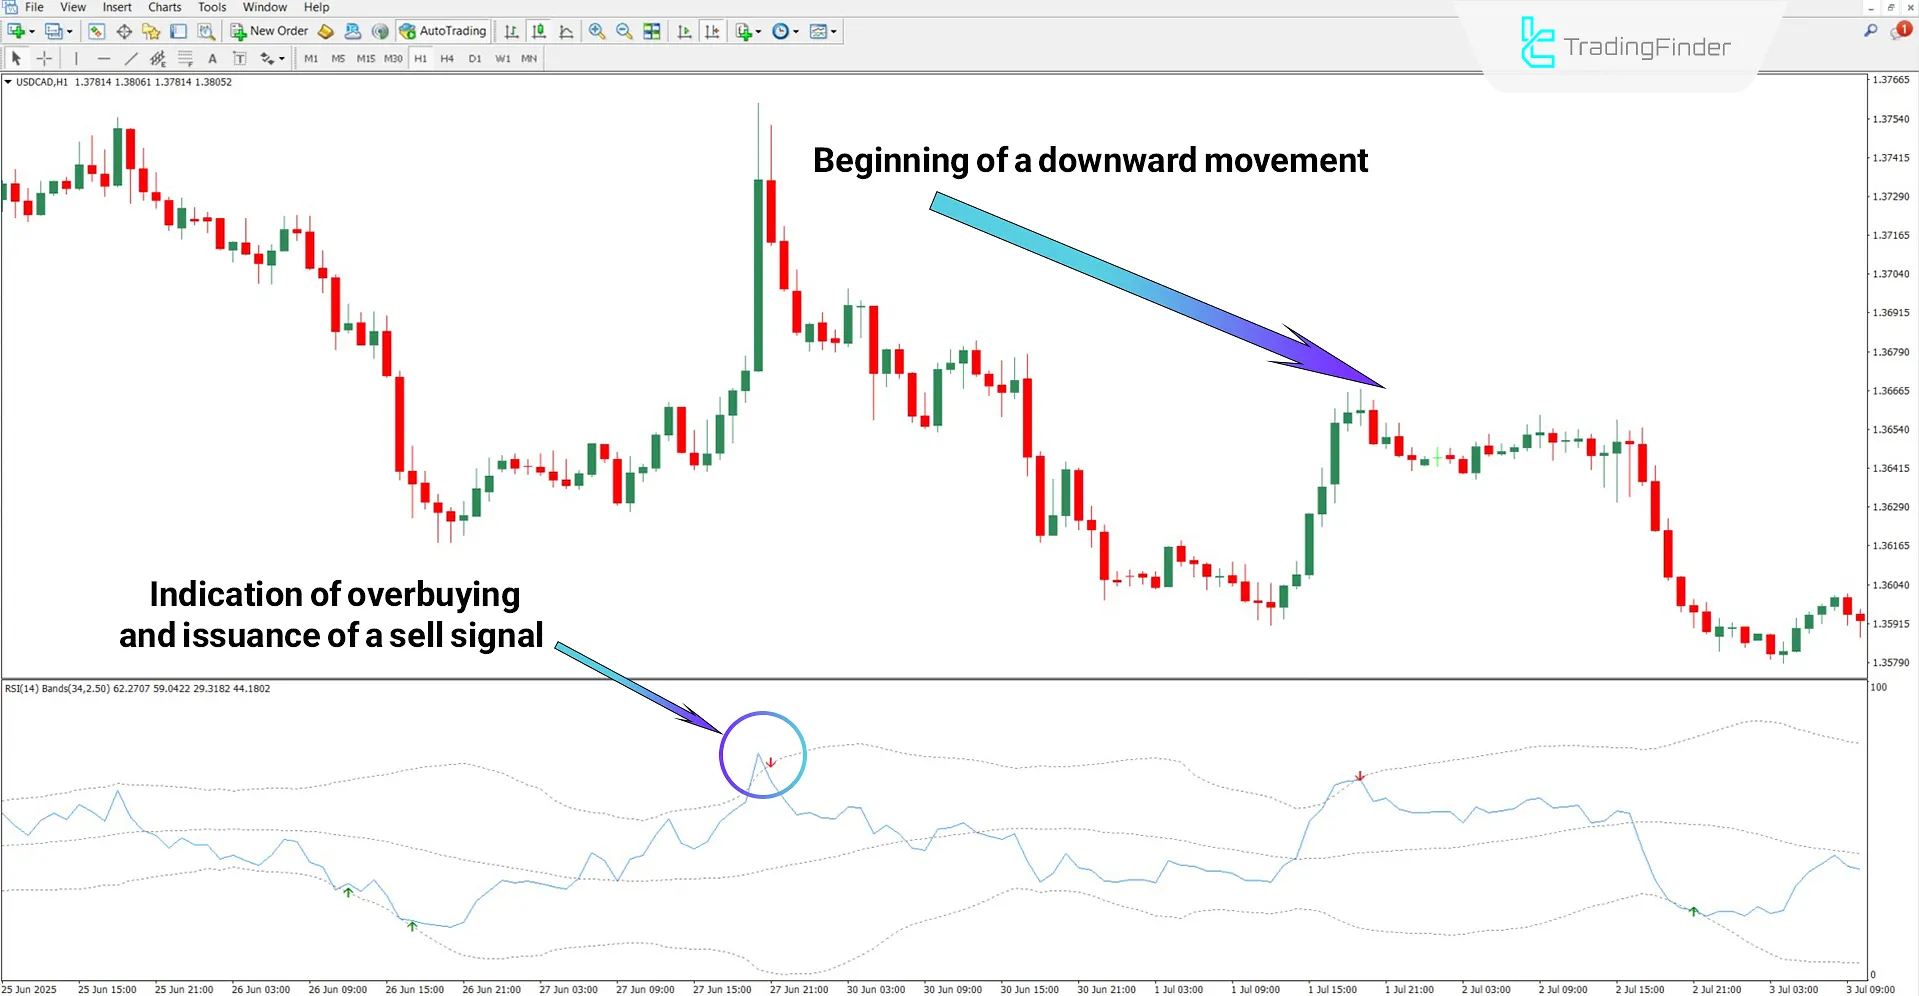Click the red sell signal arrow inside the circled RSI peak
1919x996 pixels.
click(770, 763)
